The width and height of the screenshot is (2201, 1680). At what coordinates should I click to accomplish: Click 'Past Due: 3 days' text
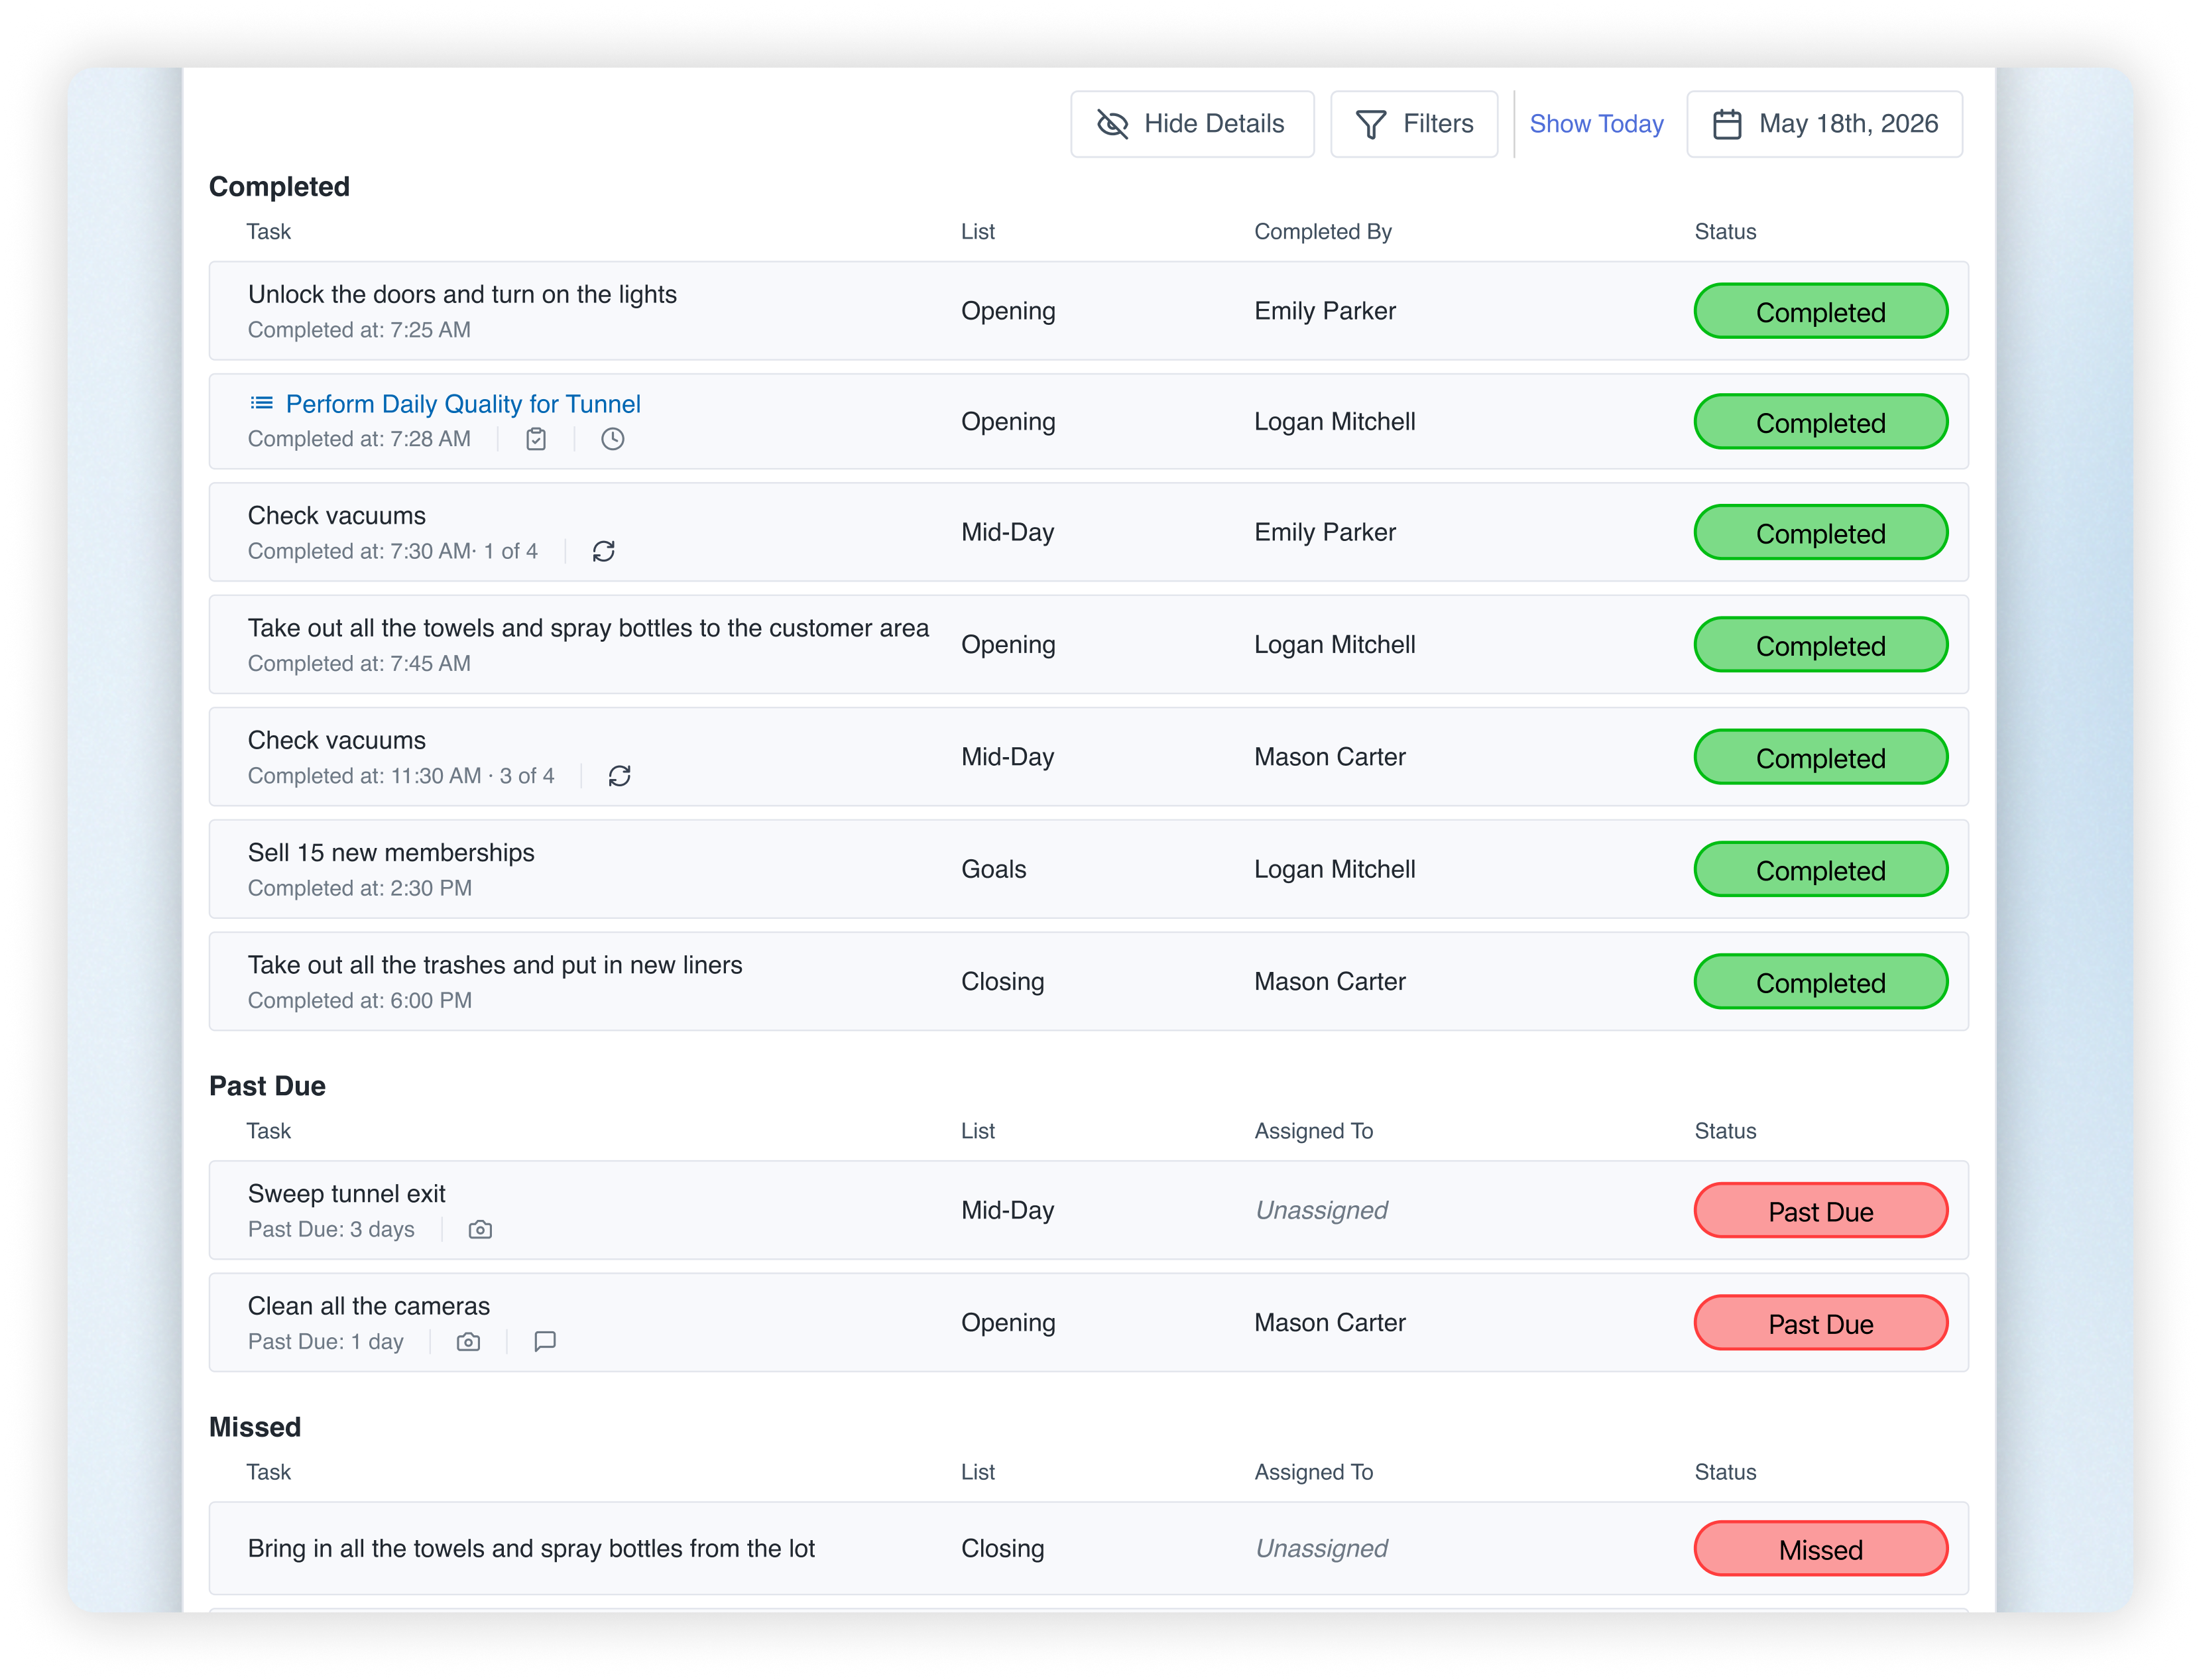[x=331, y=1229]
